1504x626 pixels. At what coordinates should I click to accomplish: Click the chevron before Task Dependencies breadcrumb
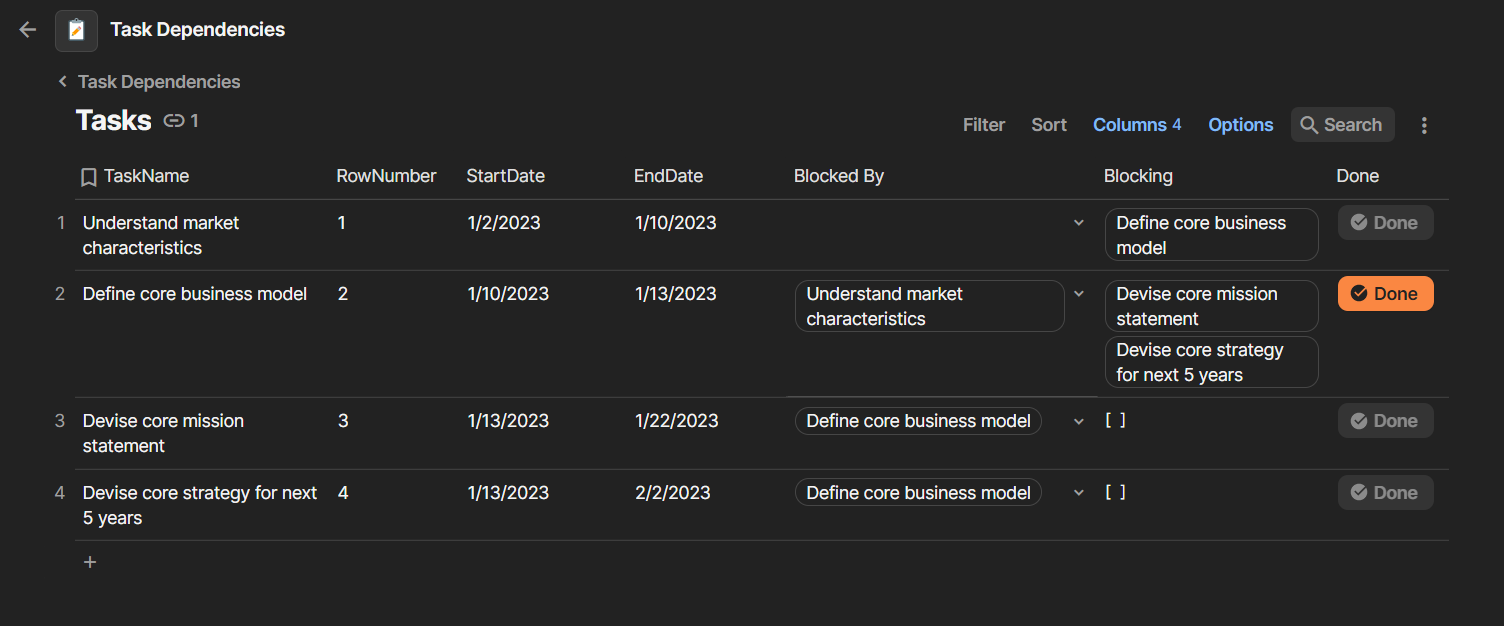[x=63, y=82]
